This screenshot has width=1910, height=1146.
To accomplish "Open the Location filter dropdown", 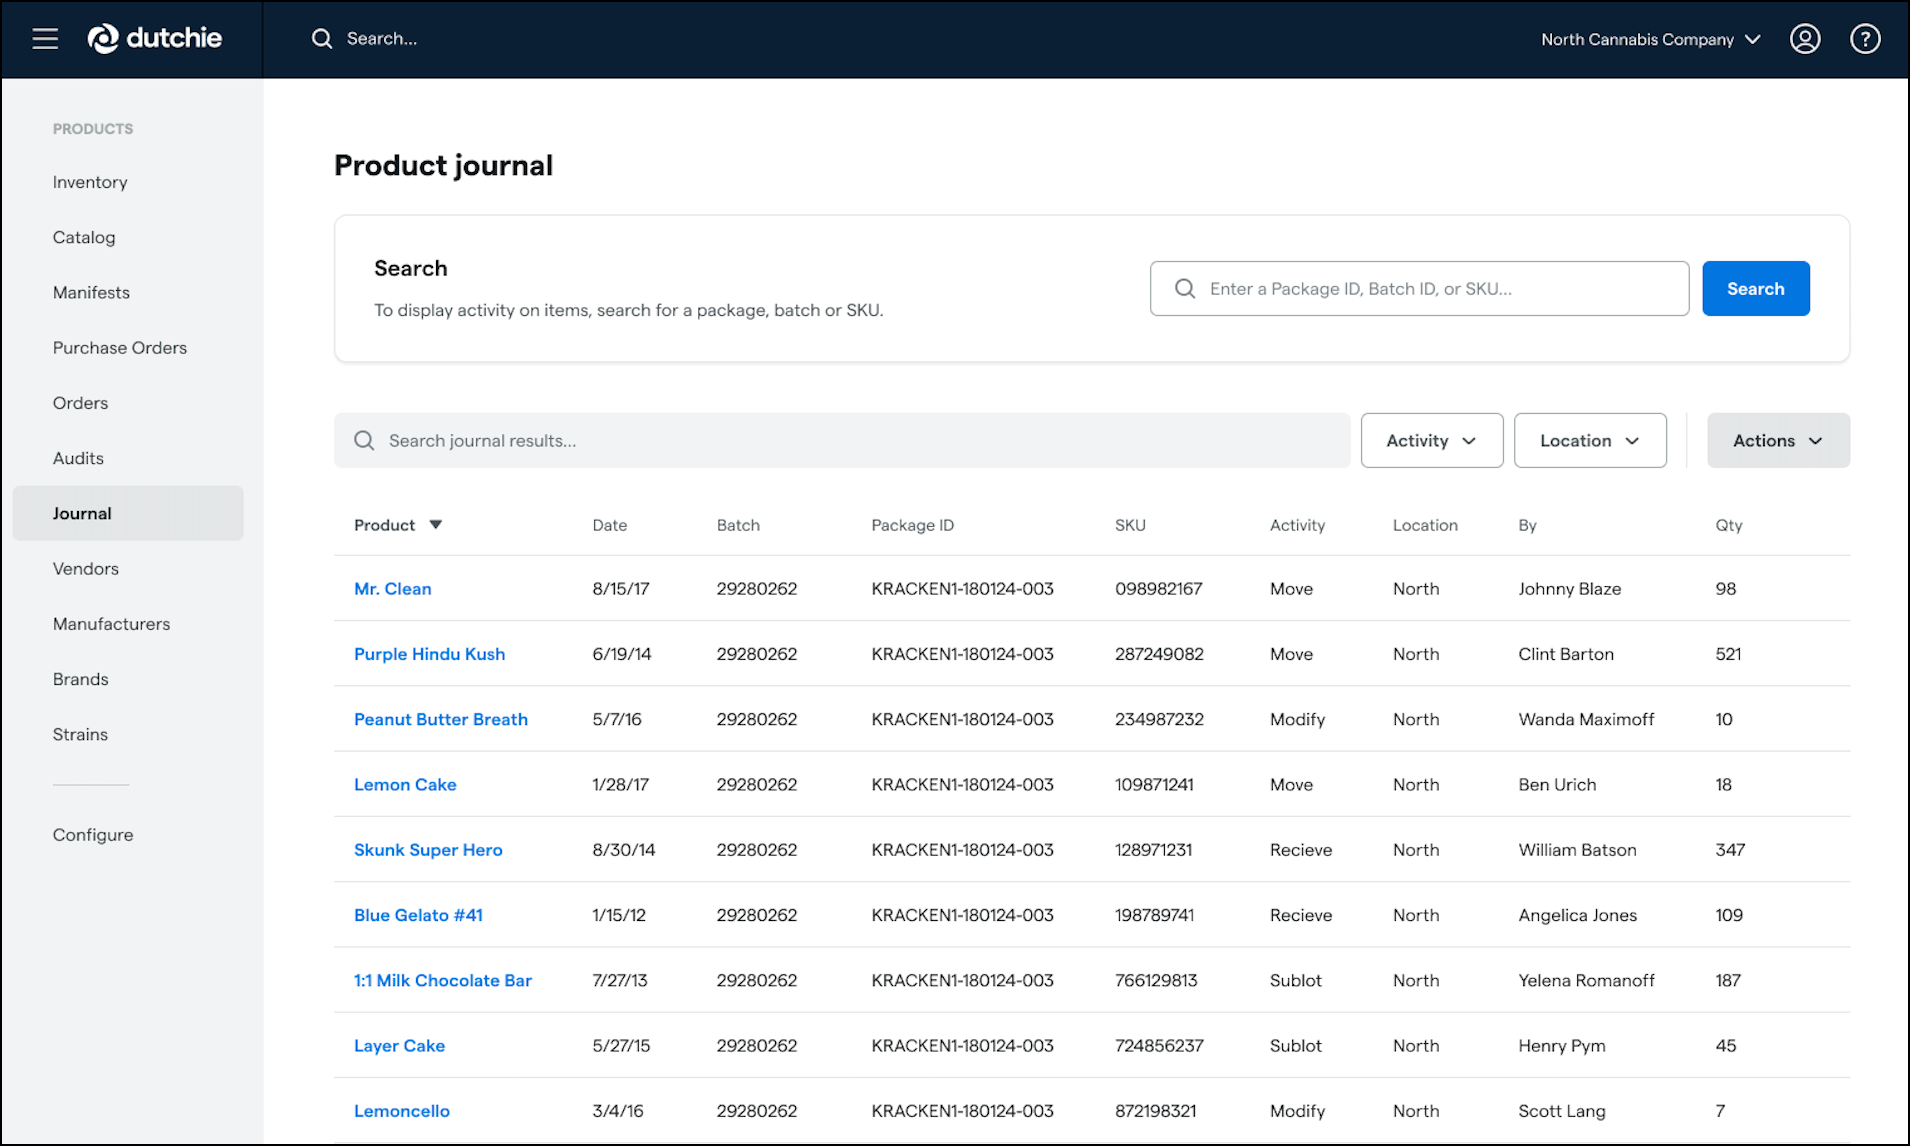I will 1589,440.
